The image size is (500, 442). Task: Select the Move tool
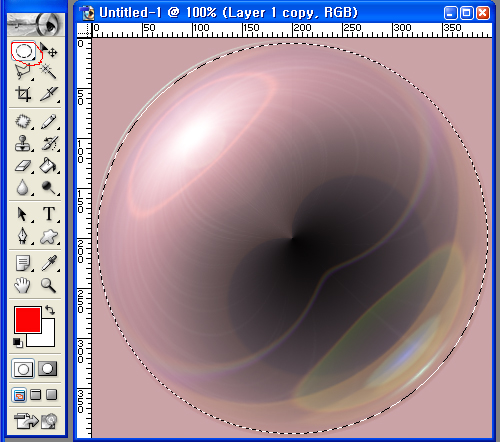pyautogui.click(x=49, y=50)
